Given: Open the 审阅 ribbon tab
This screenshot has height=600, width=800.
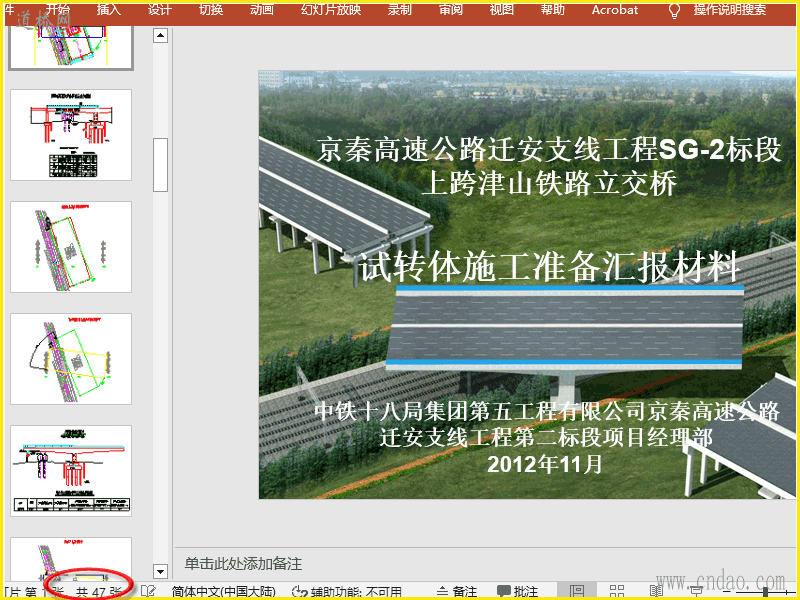Looking at the screenshot, I should tap(451, 10).
